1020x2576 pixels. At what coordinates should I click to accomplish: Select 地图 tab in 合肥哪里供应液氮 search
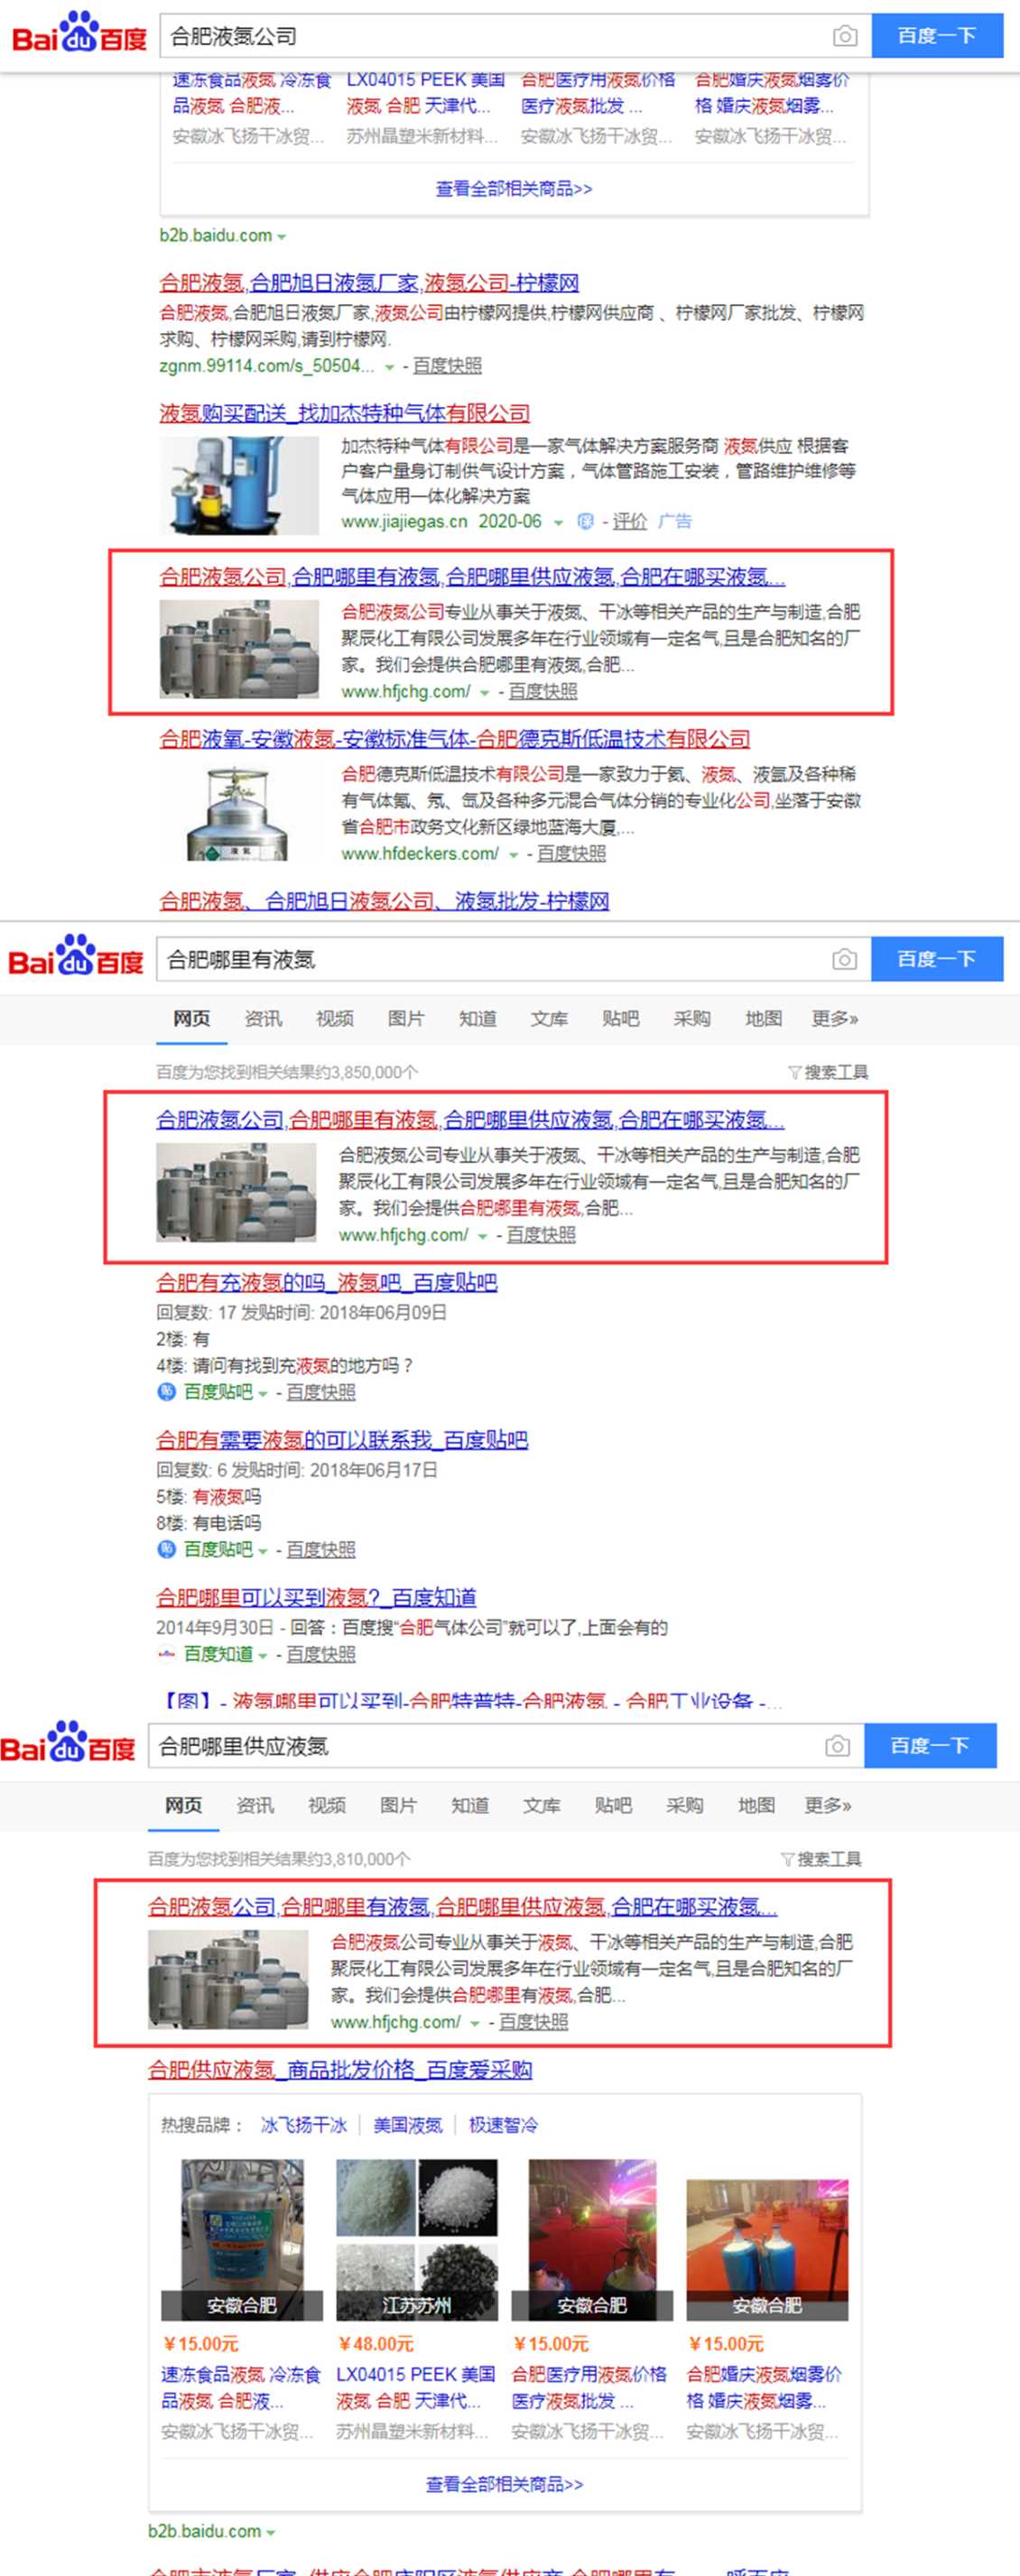coord(756,1805)
